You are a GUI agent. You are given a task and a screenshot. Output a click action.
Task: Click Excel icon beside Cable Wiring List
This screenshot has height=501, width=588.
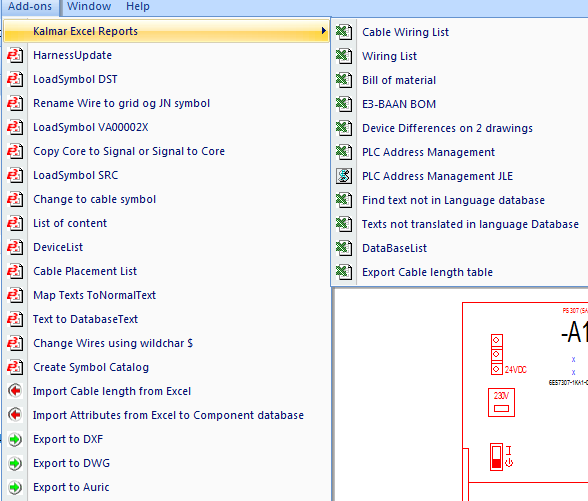click(x=344, y=32)
